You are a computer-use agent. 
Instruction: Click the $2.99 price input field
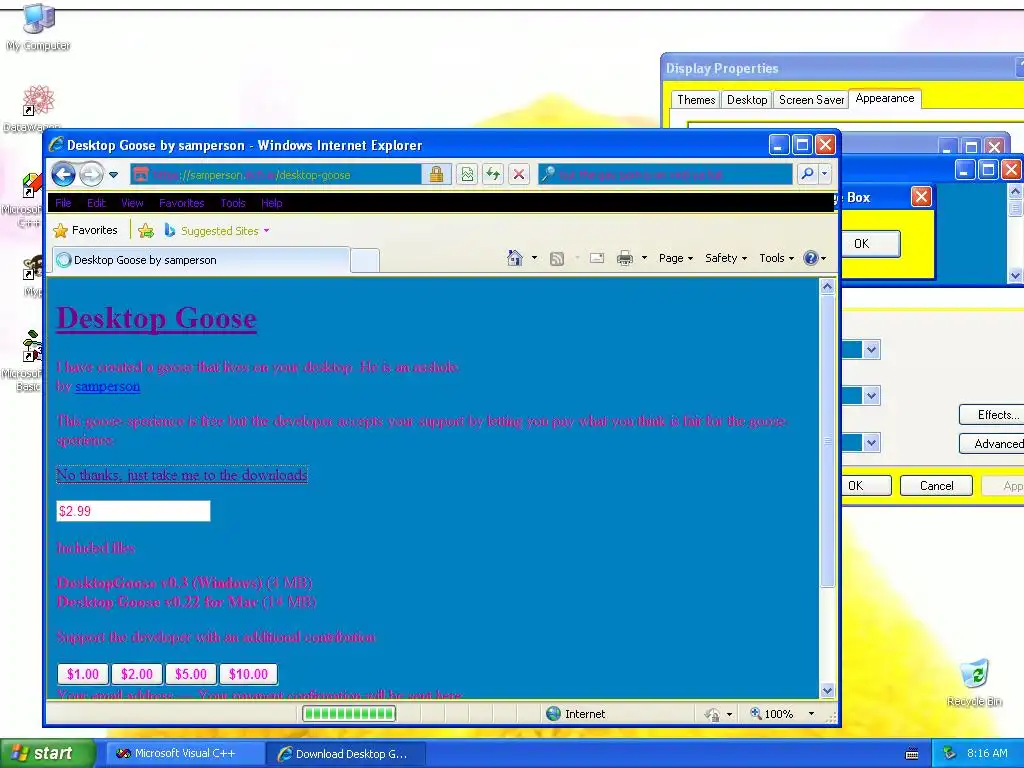(133, 511)
